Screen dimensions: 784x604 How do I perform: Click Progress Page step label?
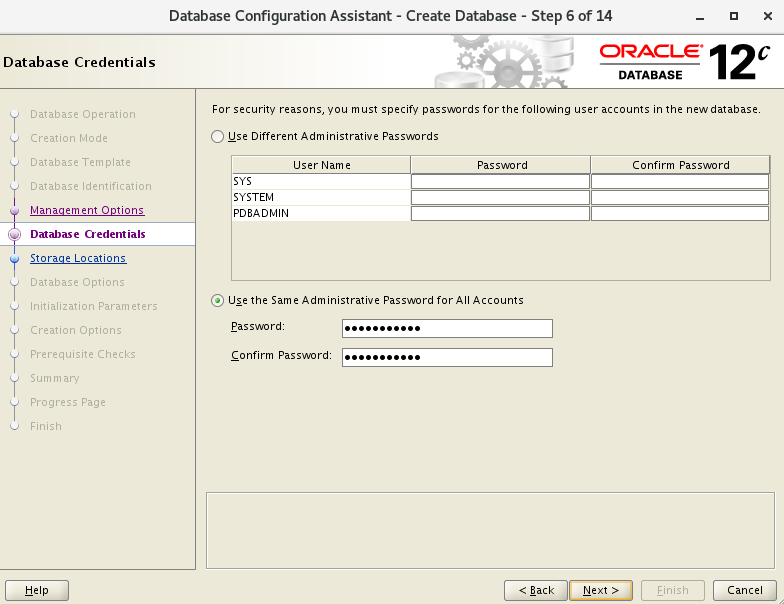68,402
